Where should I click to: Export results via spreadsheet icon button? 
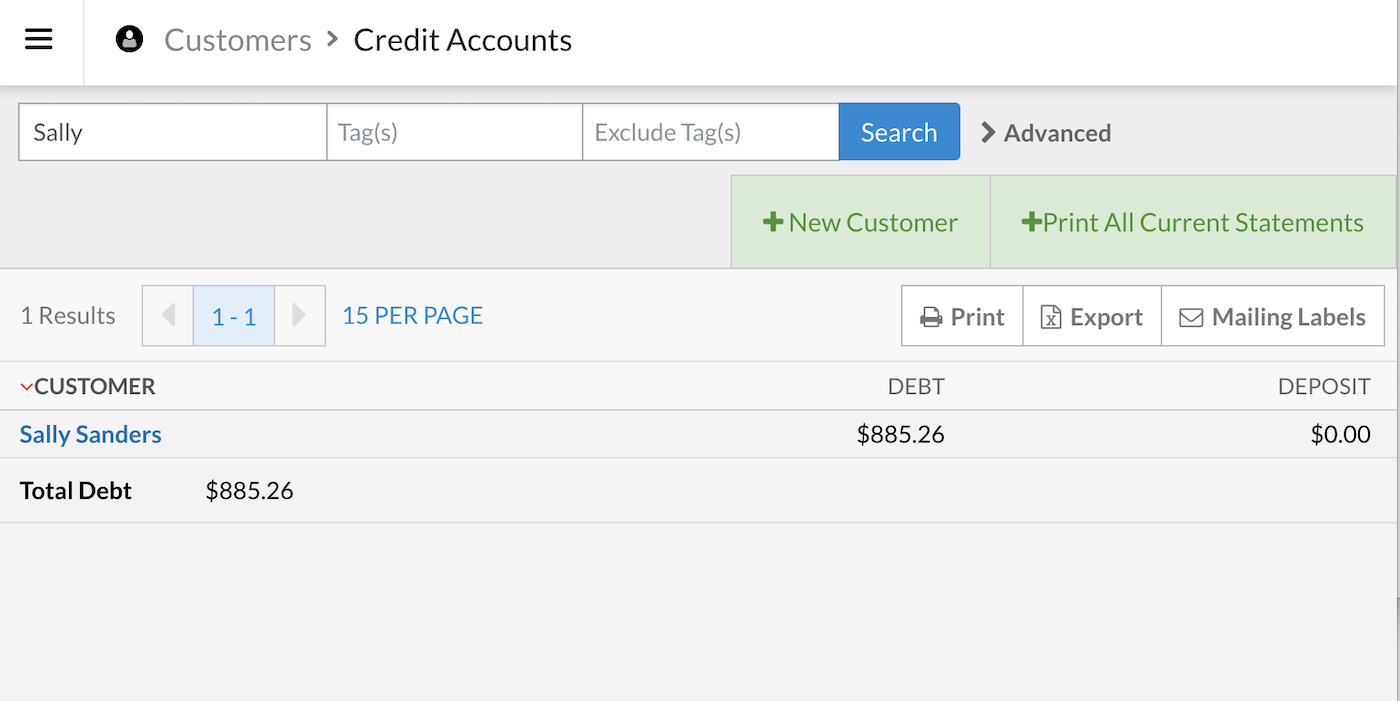point(1091,317)
